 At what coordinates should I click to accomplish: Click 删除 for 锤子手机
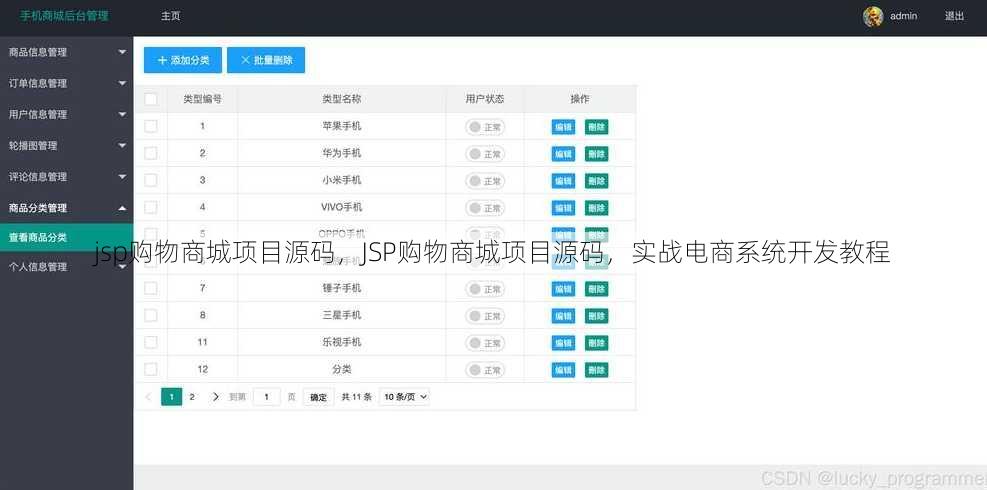[596, 289]
